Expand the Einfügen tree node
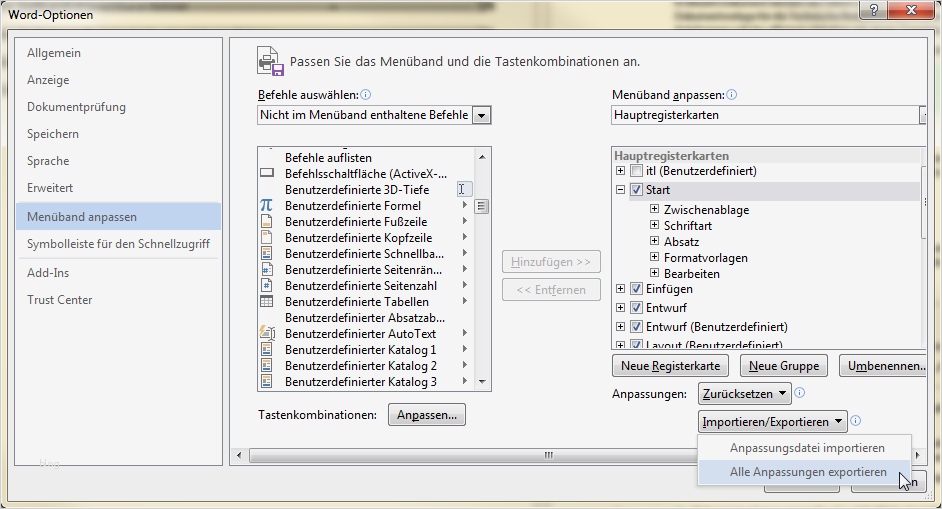The height and width of the screenshot is (509, 942). click(x=621, y=289)
